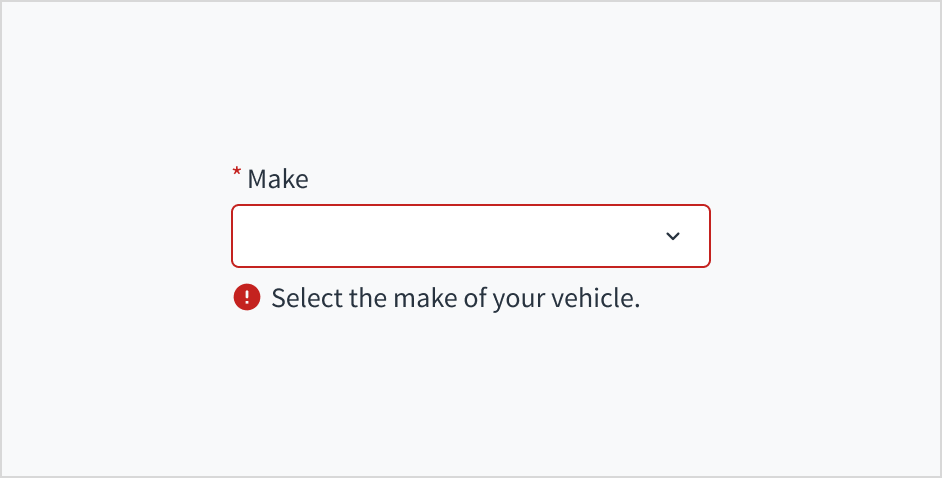942x478 pixels.
Task: Expand the vehicle Make combo box
Action: click(x=470, y=236)
